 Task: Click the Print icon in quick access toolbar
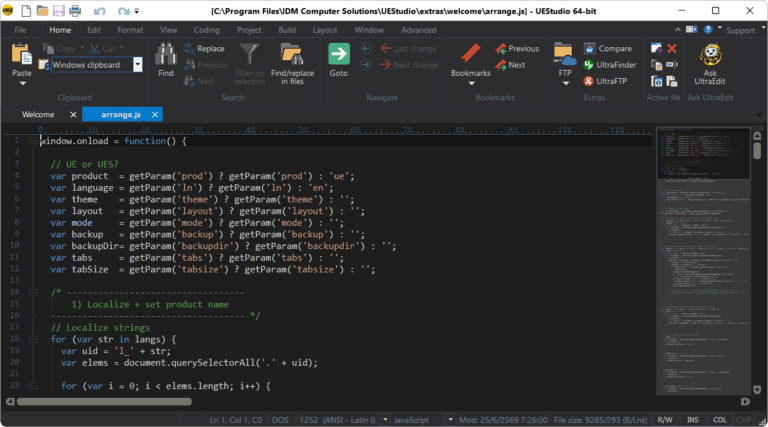tap(75, 10)
